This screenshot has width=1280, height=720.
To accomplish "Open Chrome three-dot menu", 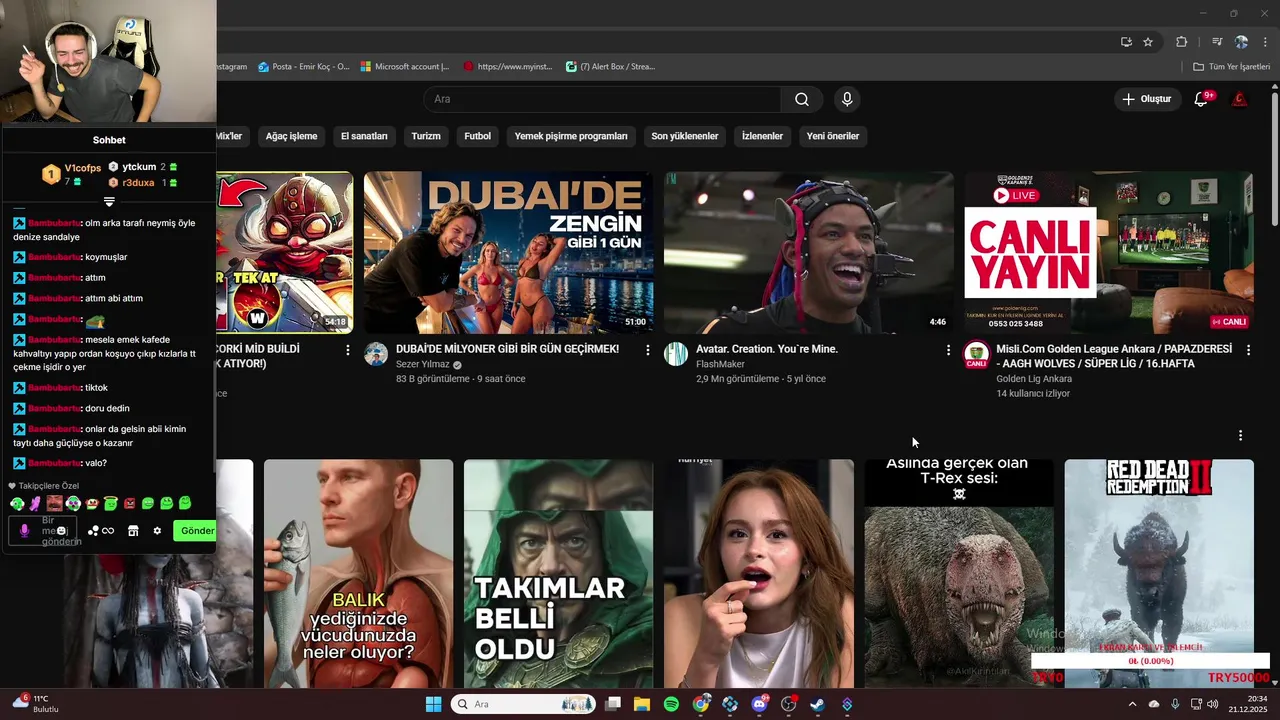I will [1266, 42].
